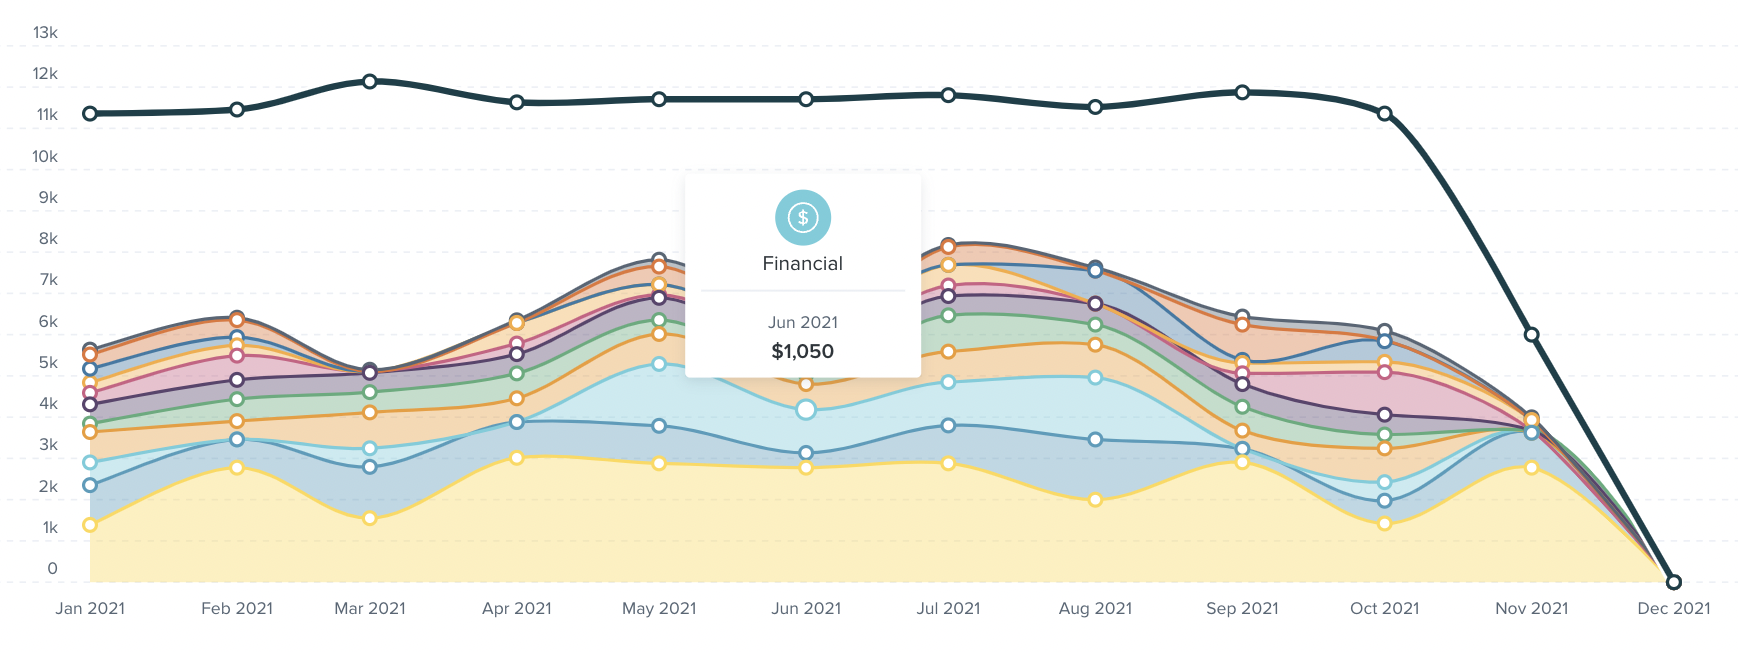Click the 'Oct 2021' x-axis label
This screenshot has height=652, width=1738.
1384,608
